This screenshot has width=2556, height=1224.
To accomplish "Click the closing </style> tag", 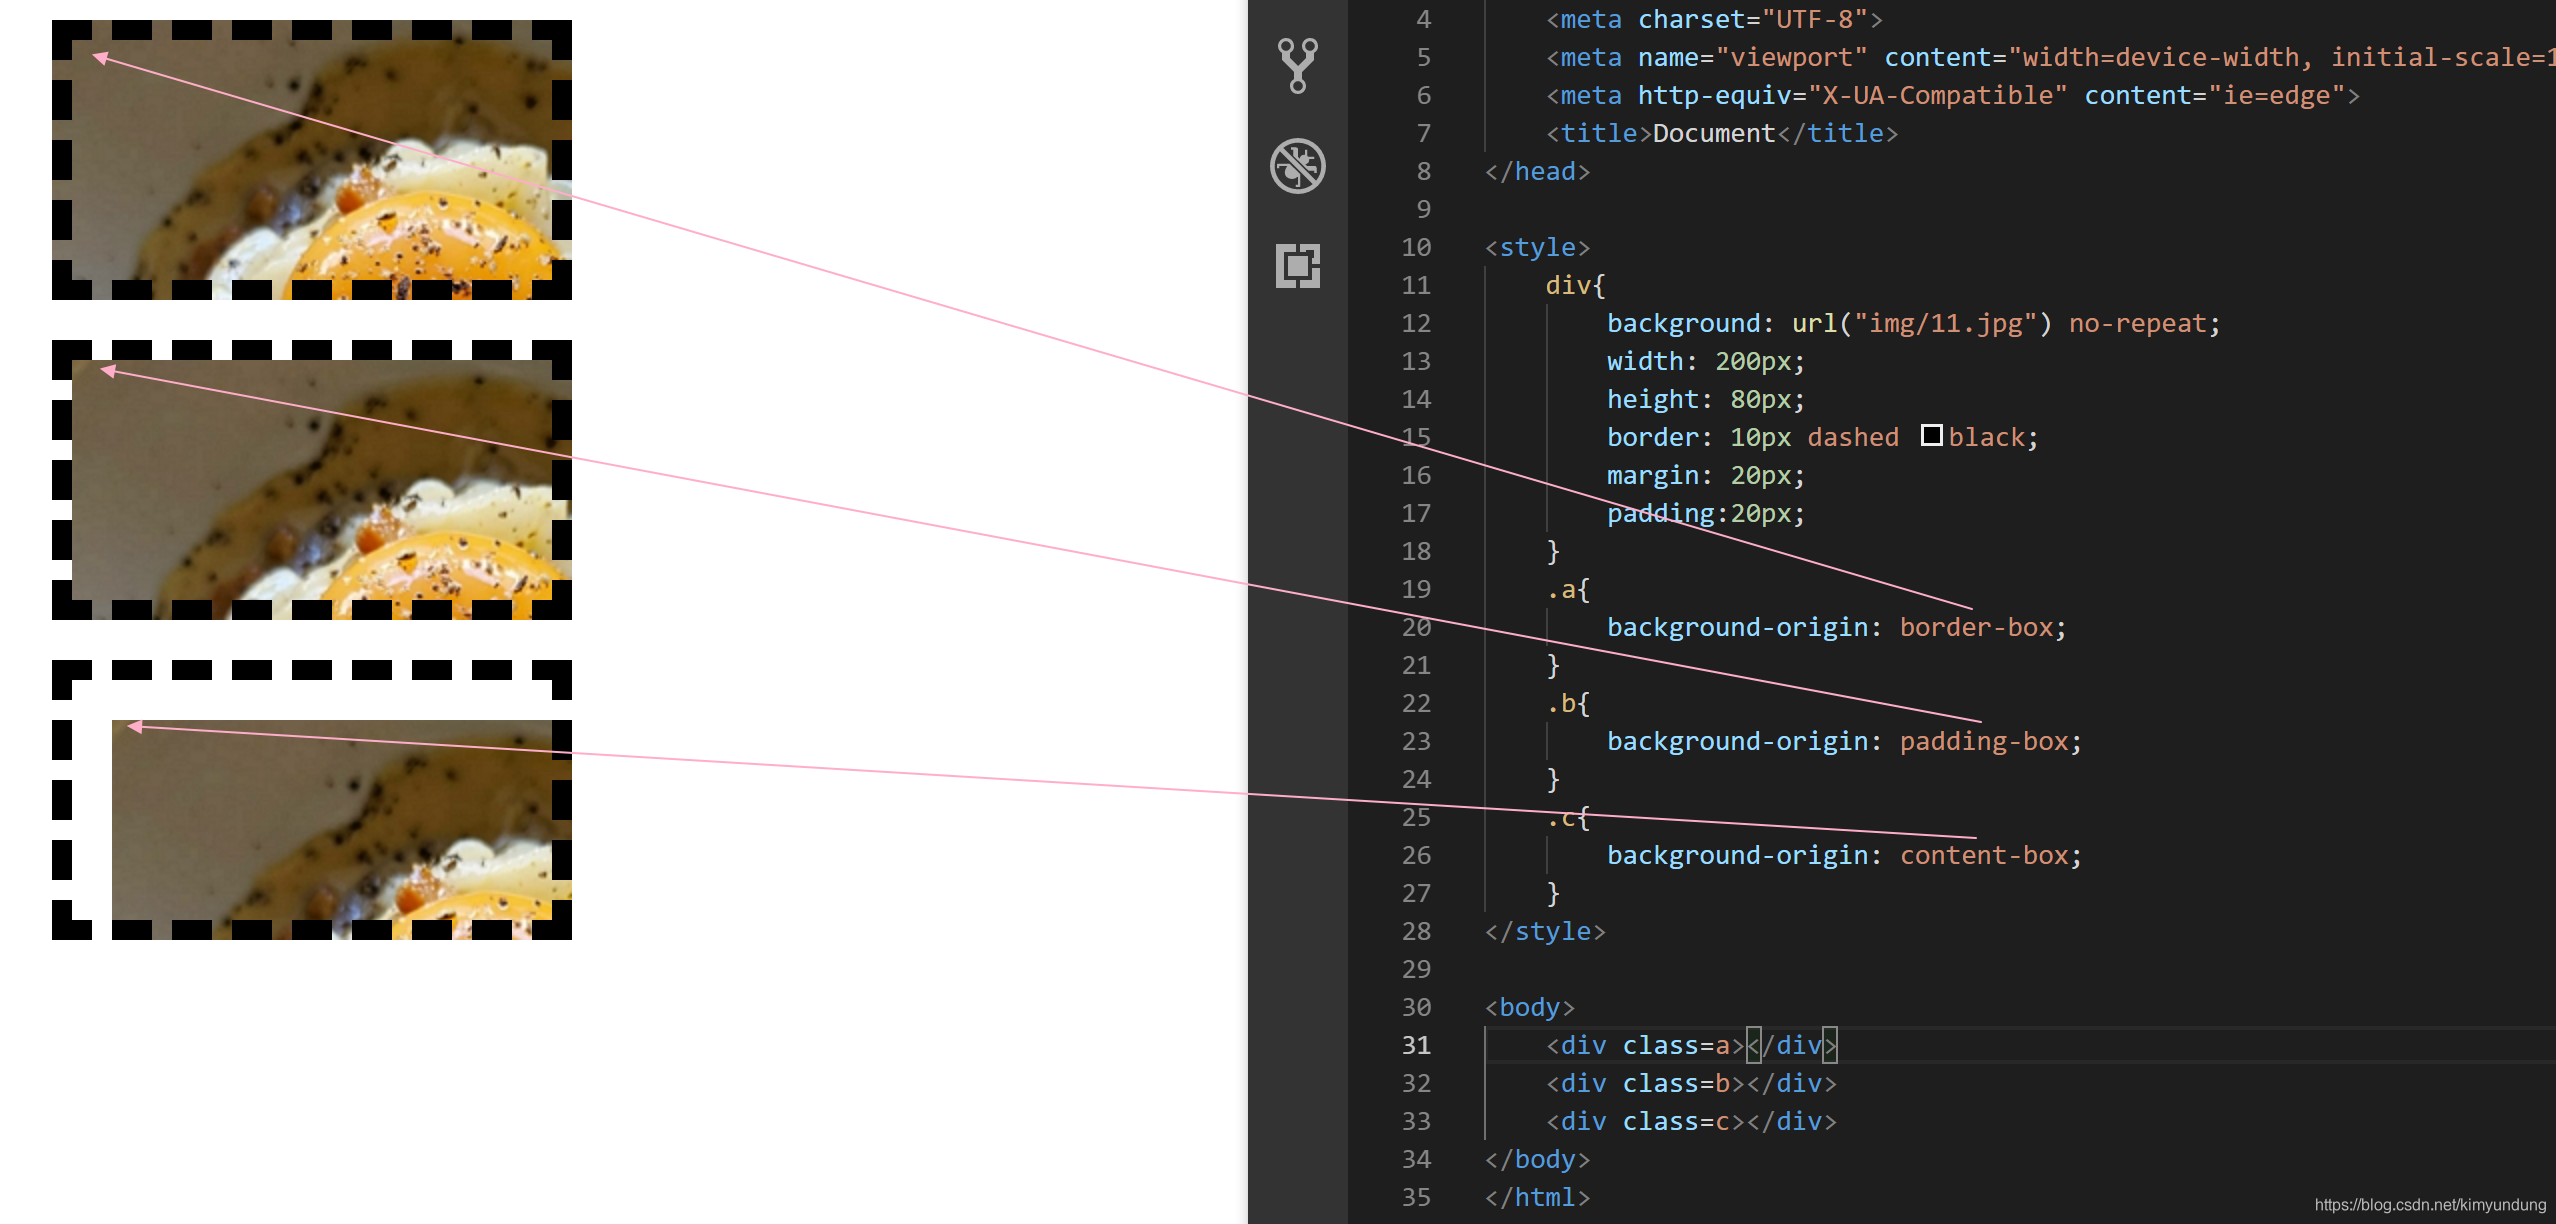I will (1545, 931).
